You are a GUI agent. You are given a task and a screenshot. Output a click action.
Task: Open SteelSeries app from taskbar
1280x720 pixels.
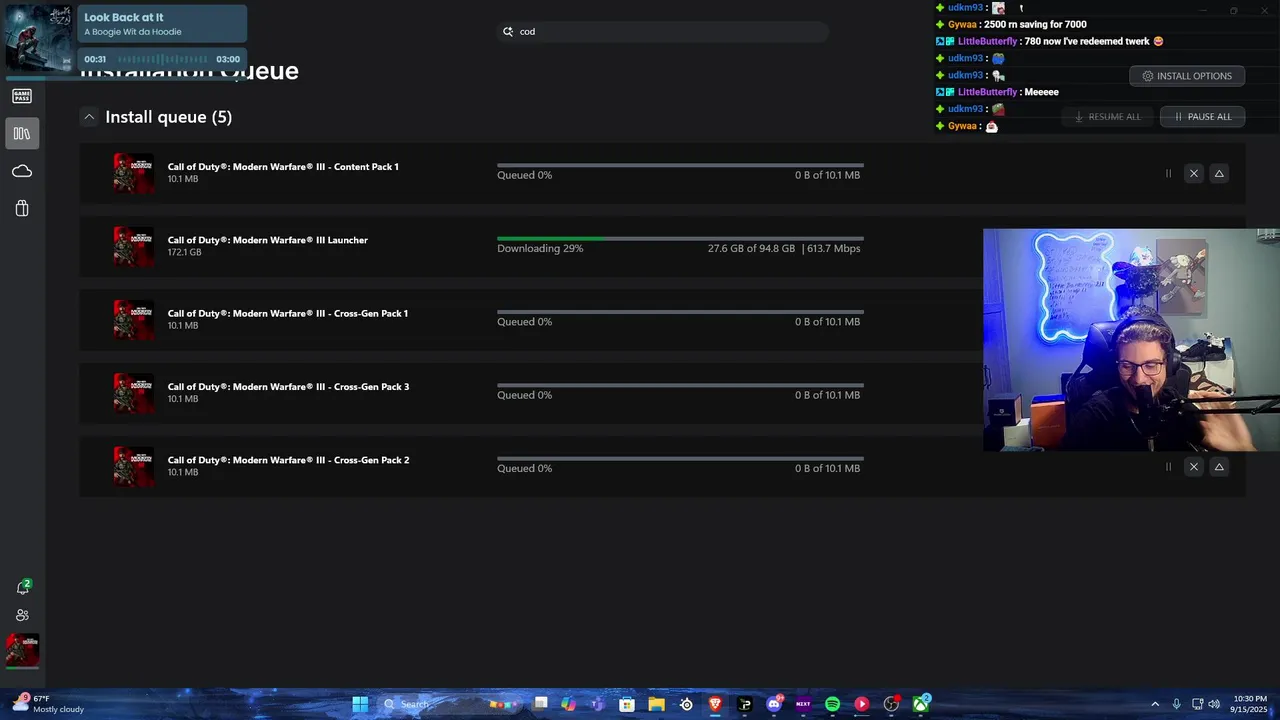coord(686,704)
